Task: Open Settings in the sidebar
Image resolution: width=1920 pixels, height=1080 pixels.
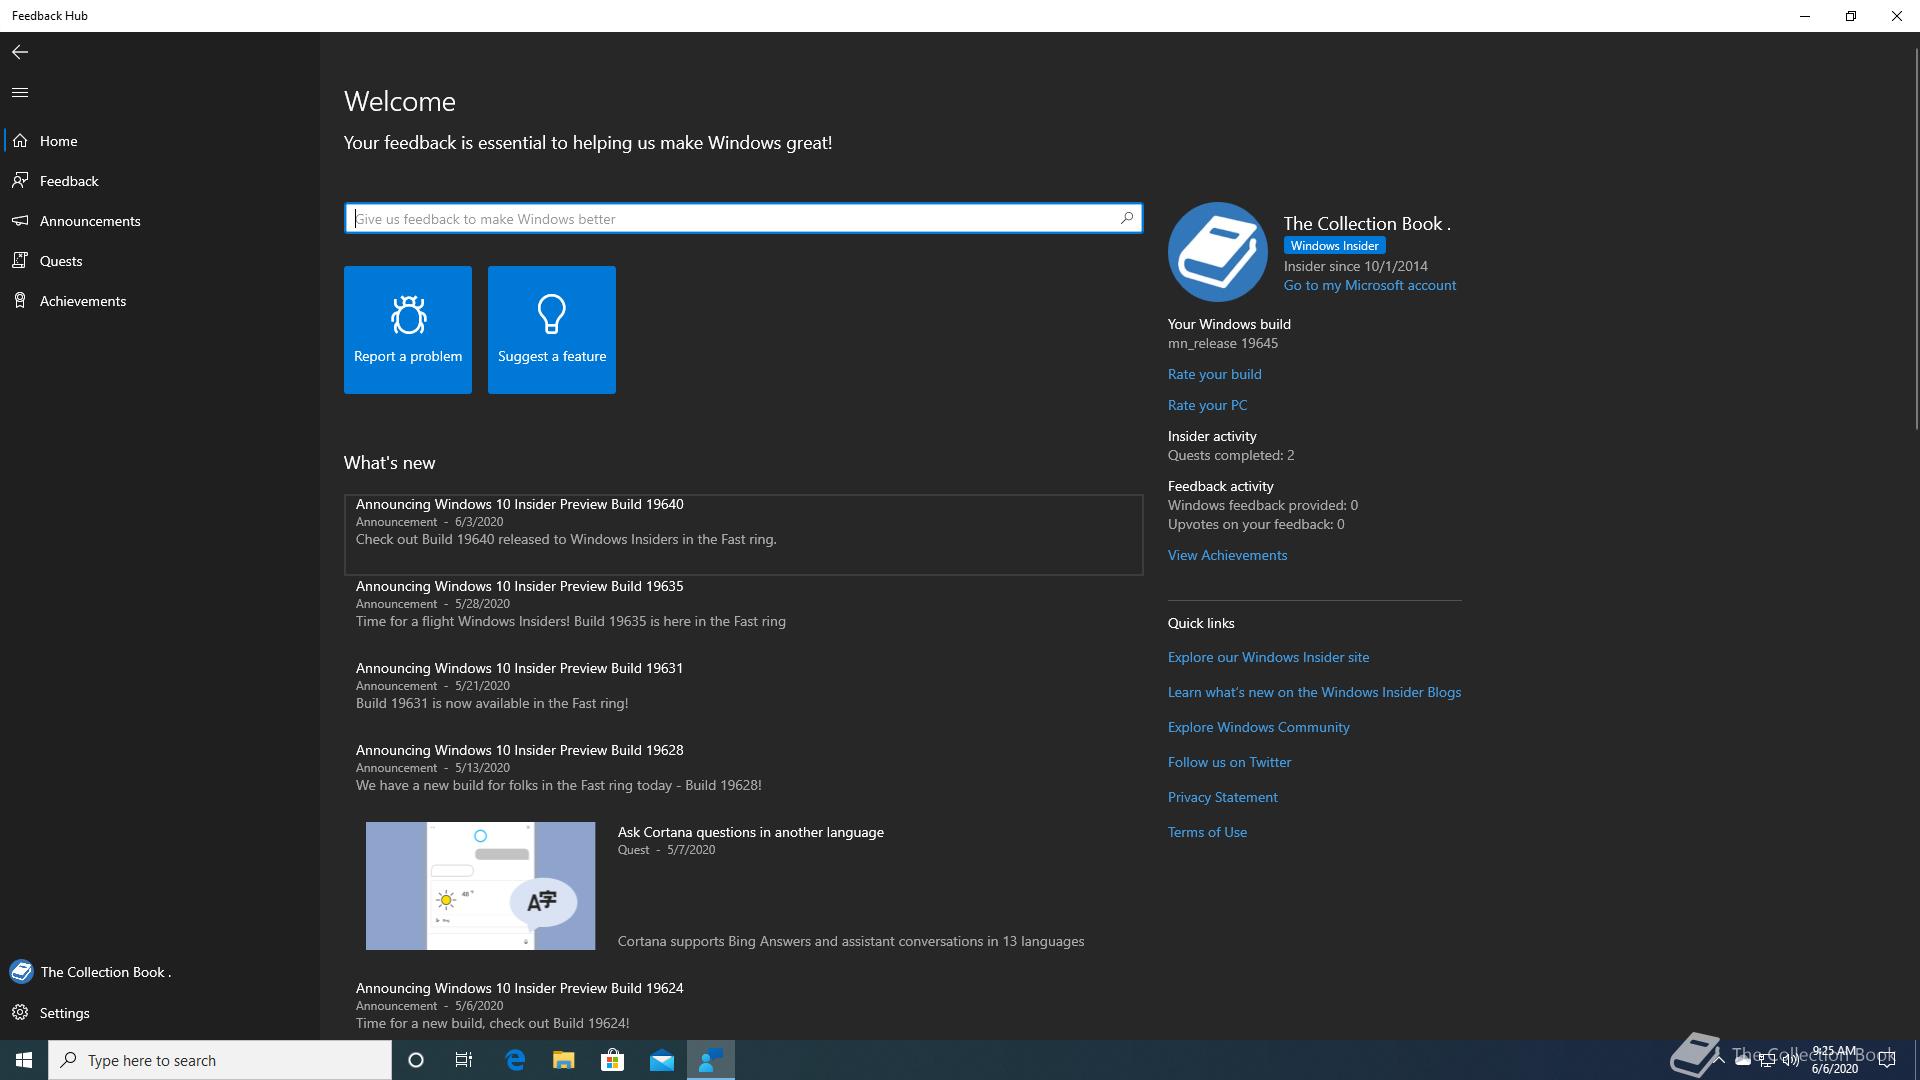Action: tap(160, 1013)
